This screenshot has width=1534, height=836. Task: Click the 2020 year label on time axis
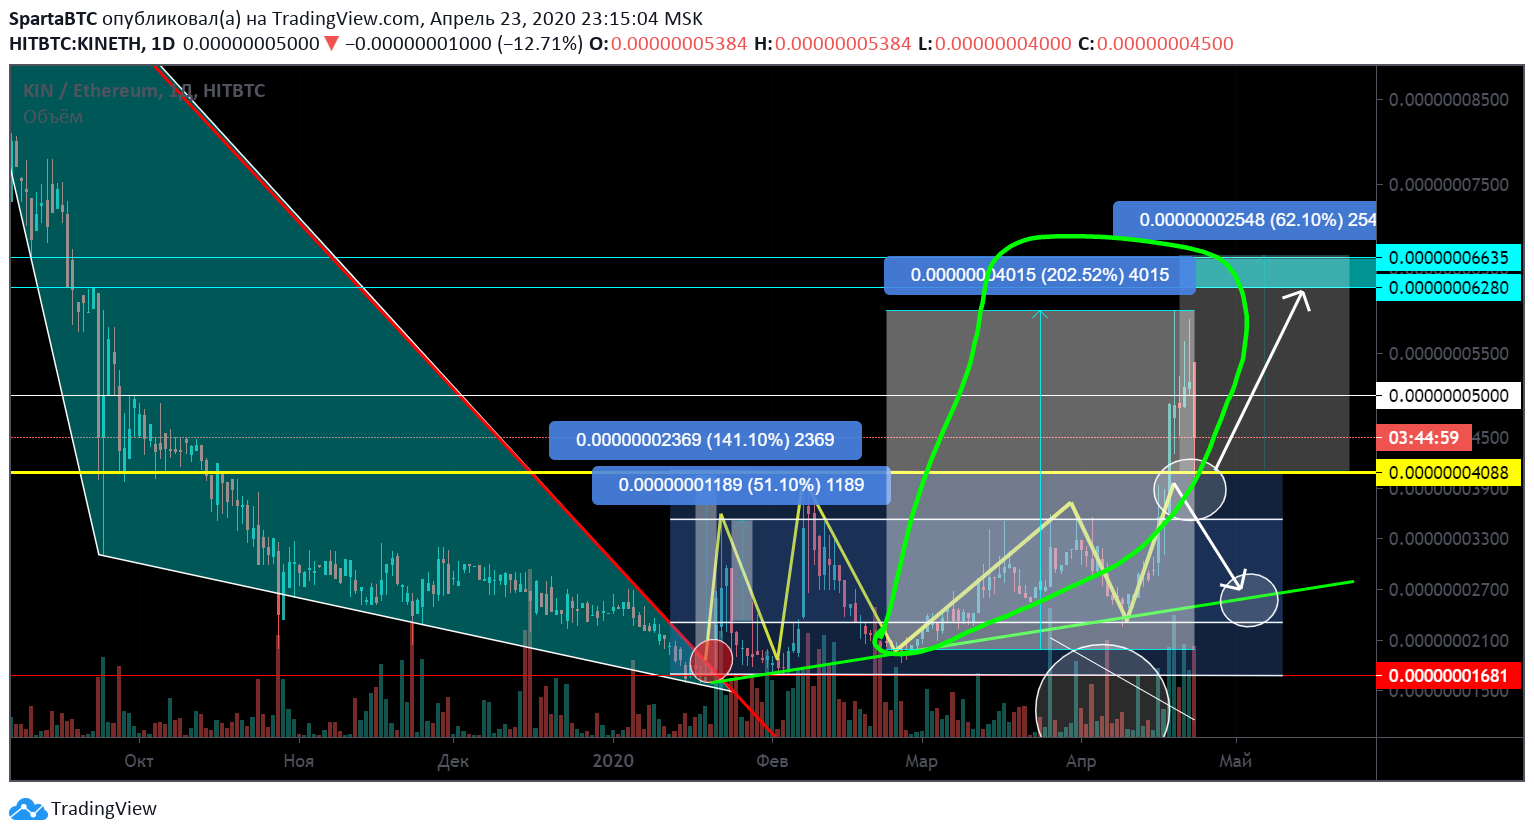coord(613,762)
